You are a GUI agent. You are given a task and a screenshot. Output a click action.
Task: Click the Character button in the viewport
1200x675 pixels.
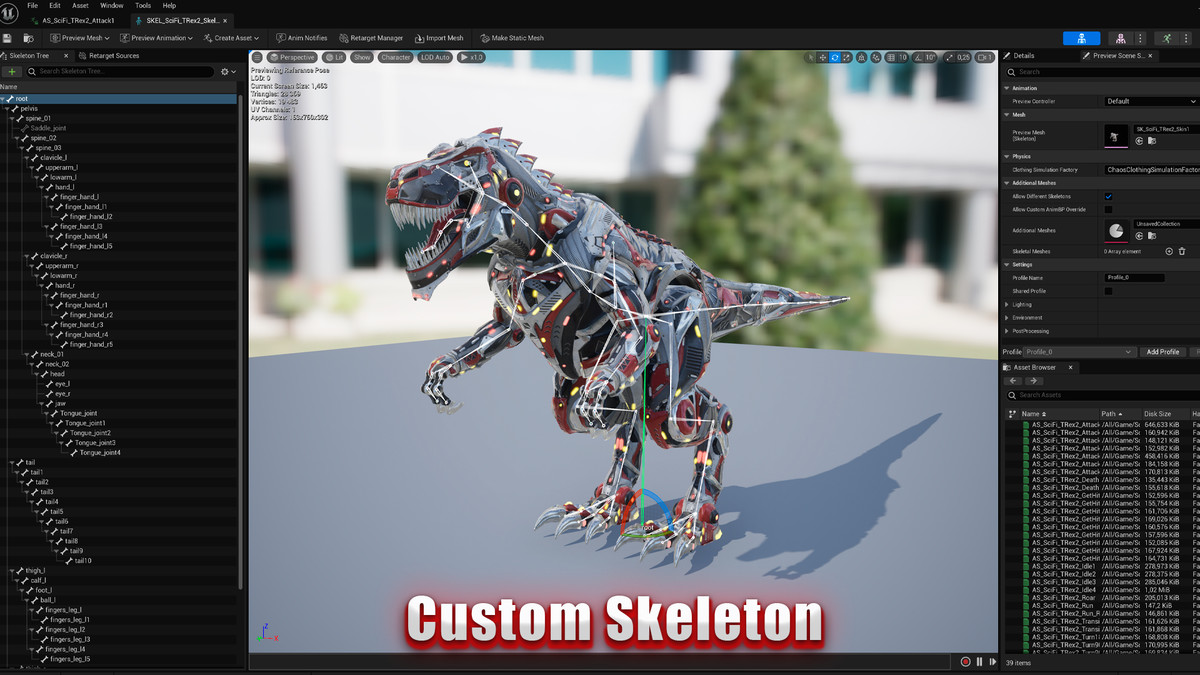coord(395,57)
